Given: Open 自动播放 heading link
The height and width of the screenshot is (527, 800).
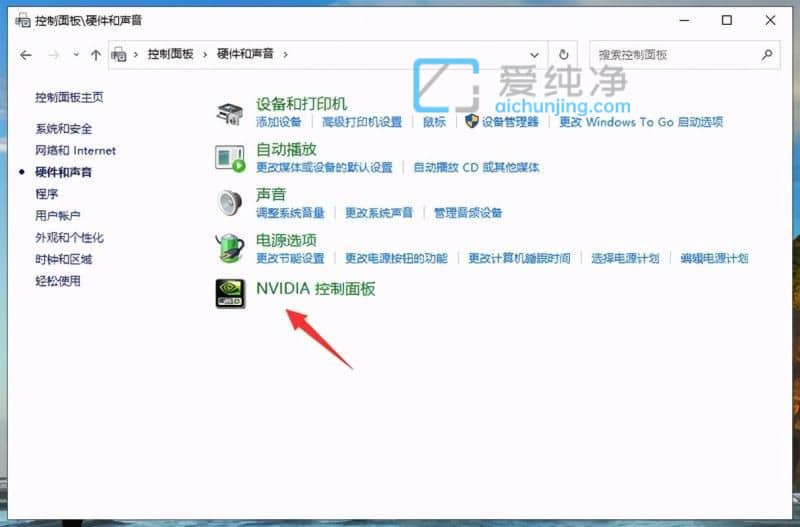Looking at the screenshot, I should point(286,149).
